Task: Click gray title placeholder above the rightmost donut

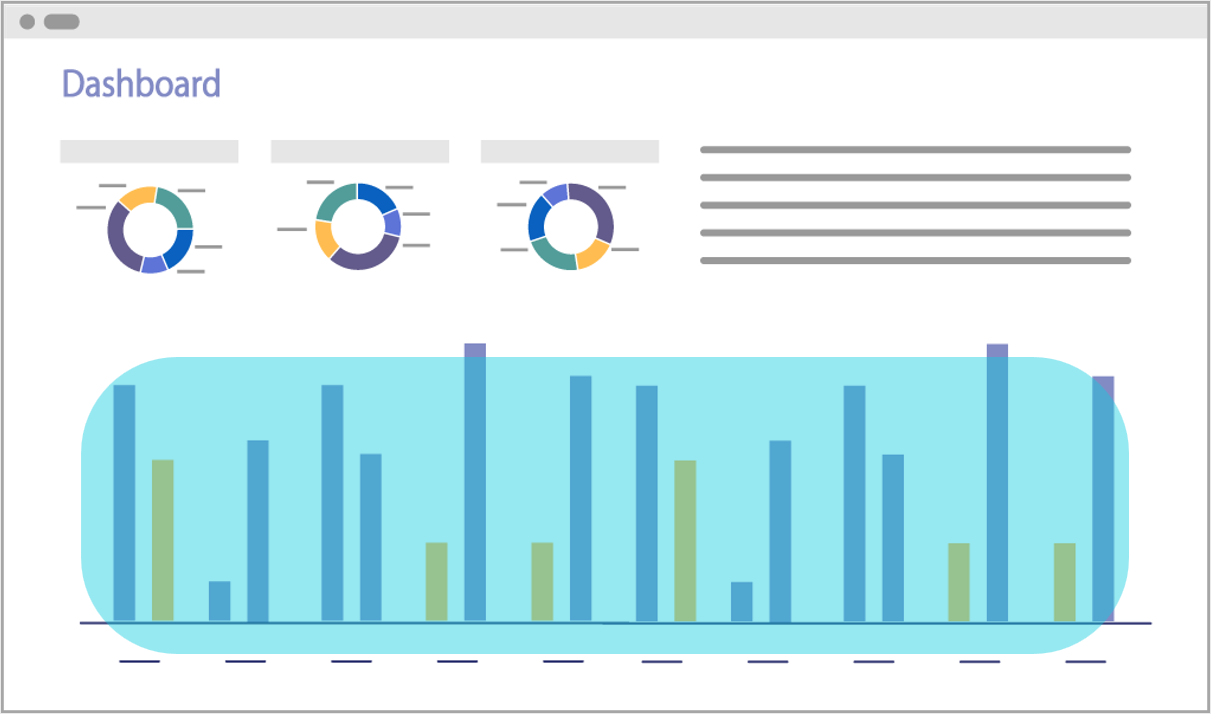Action: click(570, 151)
